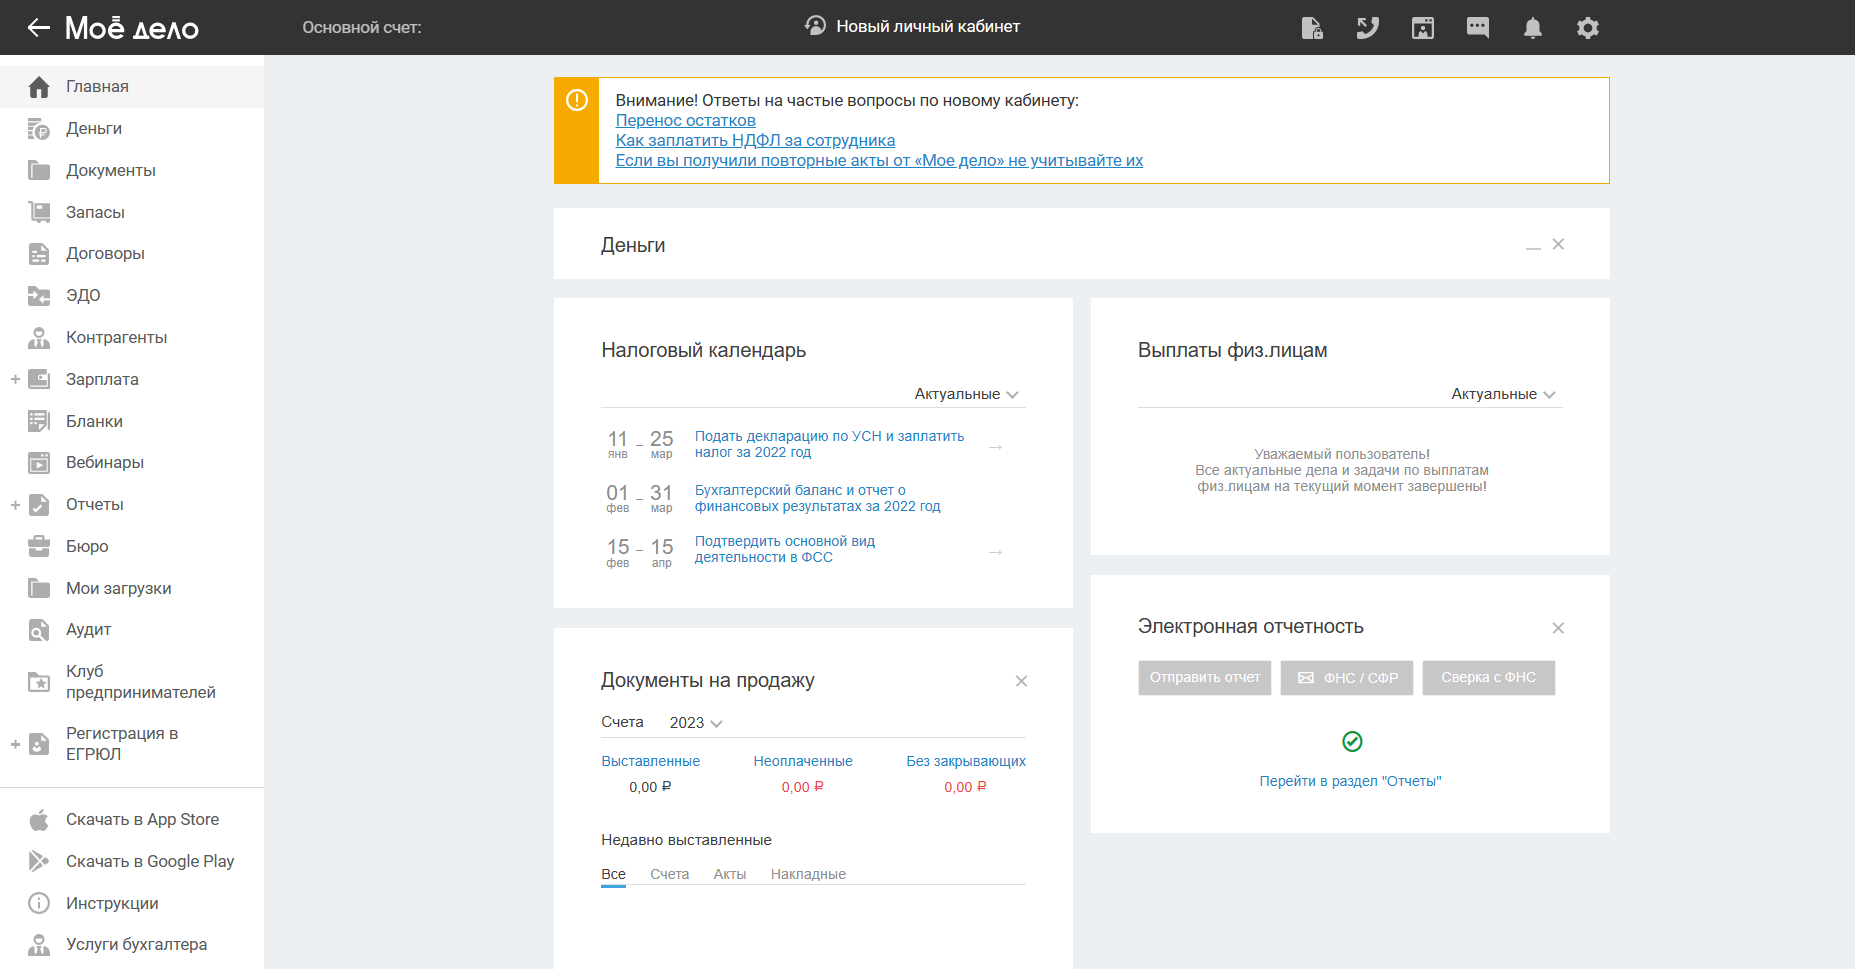Switch to the Акты tab

click(729, 874)
